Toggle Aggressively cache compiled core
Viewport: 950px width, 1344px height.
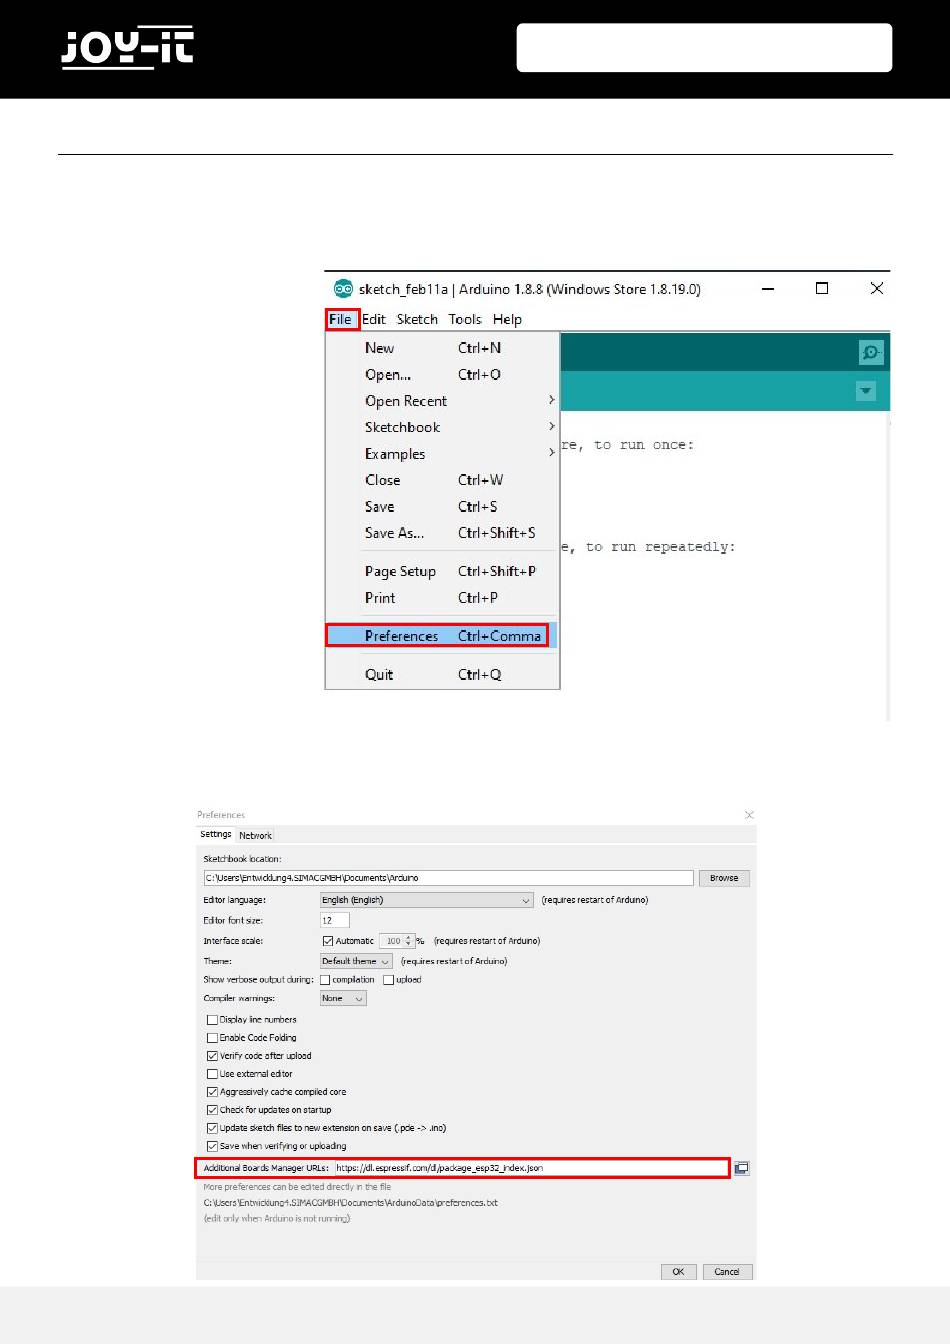(212, 1092)
